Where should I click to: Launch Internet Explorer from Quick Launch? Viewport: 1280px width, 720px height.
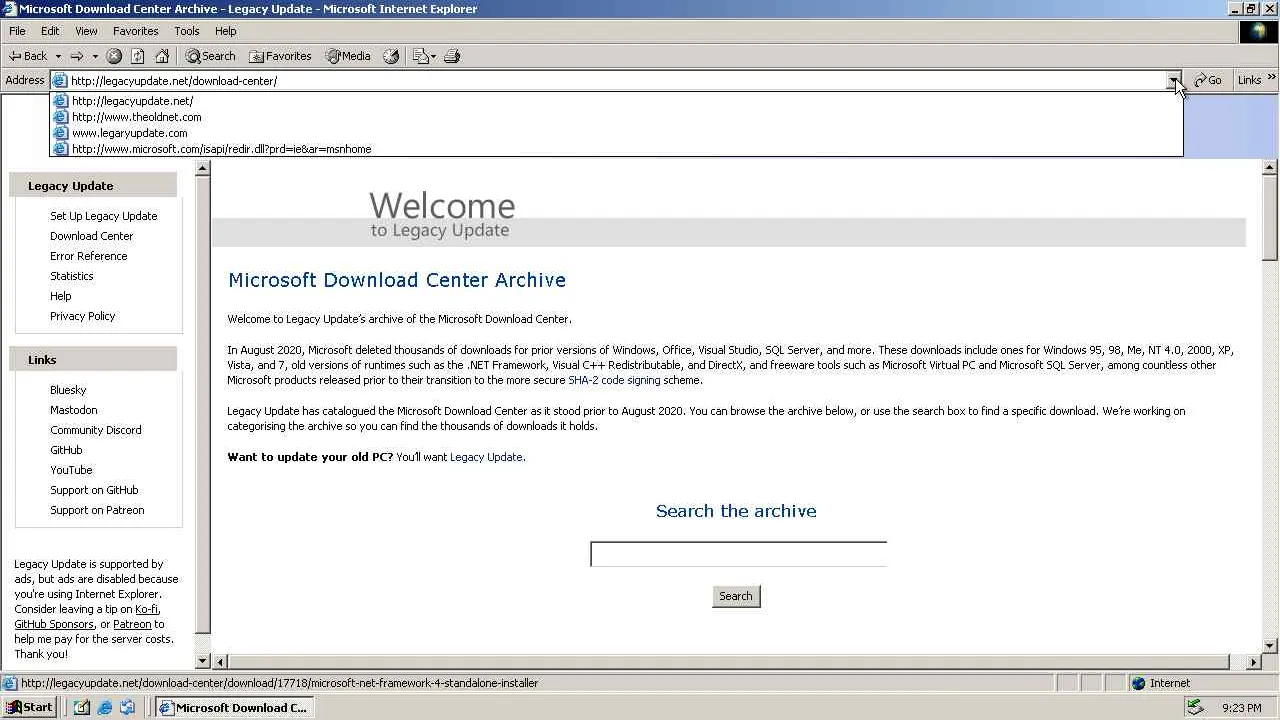[x=104, y=707]
